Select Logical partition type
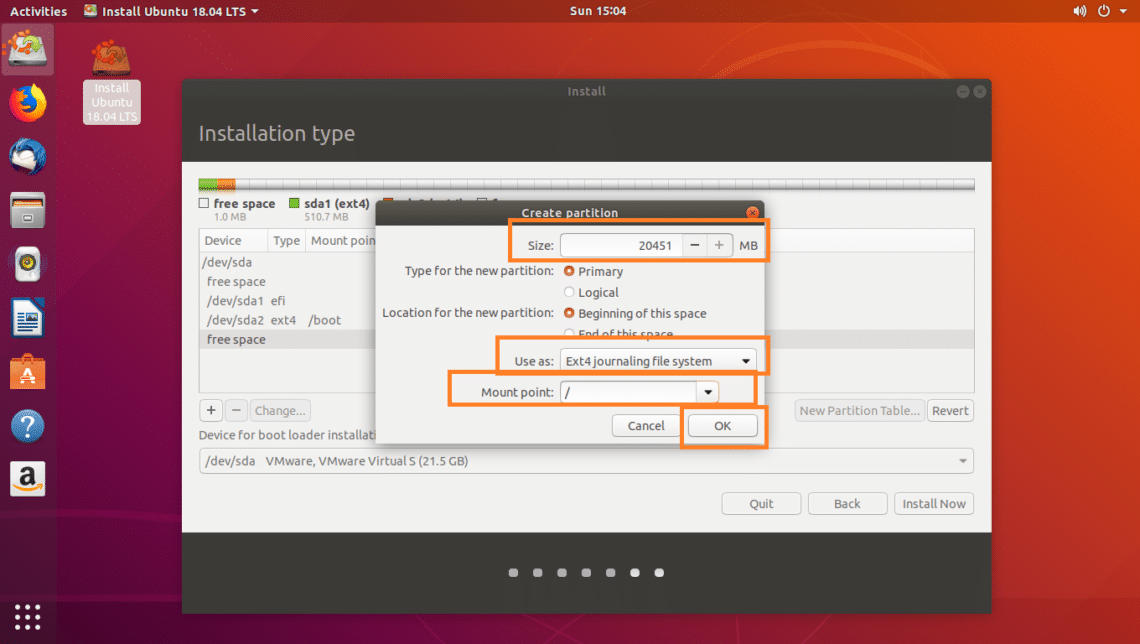This screenshot has width=1140, height=644. click(570, 292)
